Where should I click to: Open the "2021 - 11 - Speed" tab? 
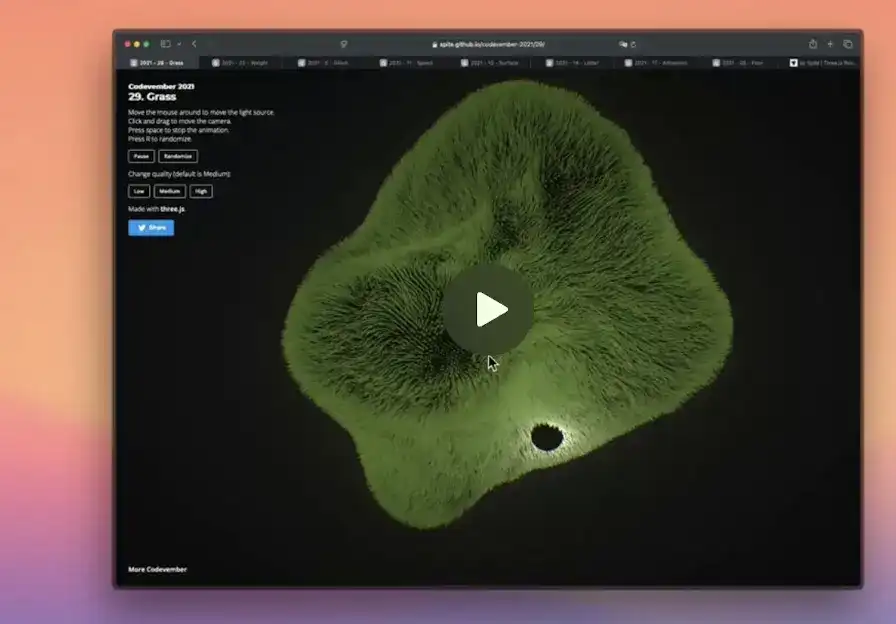click(406, 63)
